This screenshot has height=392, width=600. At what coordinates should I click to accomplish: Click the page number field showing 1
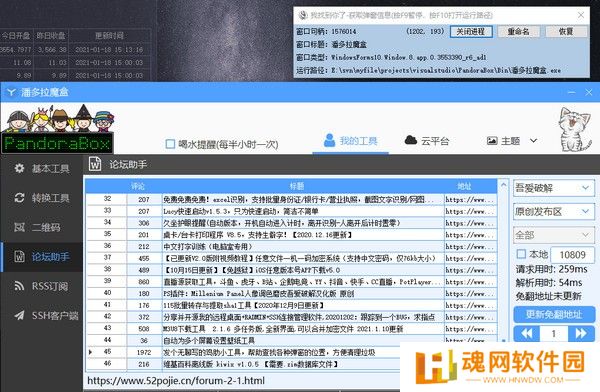pos(554,333)
